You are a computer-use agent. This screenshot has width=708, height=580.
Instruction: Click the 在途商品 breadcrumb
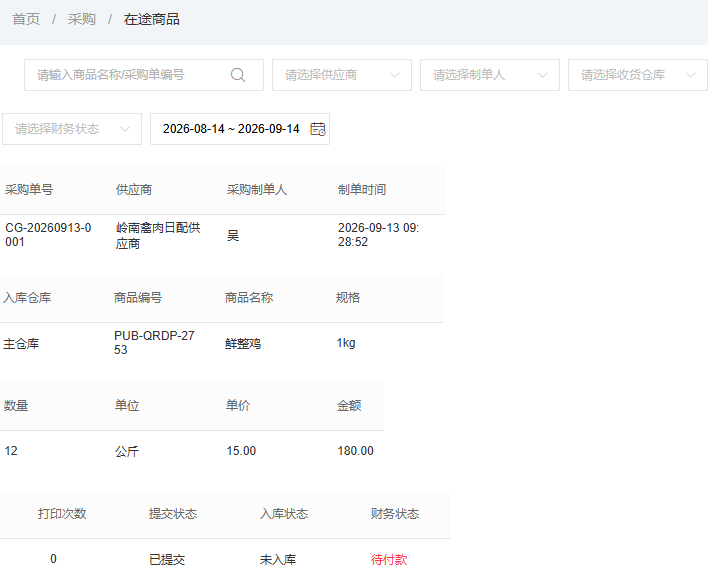pos(152,19)
